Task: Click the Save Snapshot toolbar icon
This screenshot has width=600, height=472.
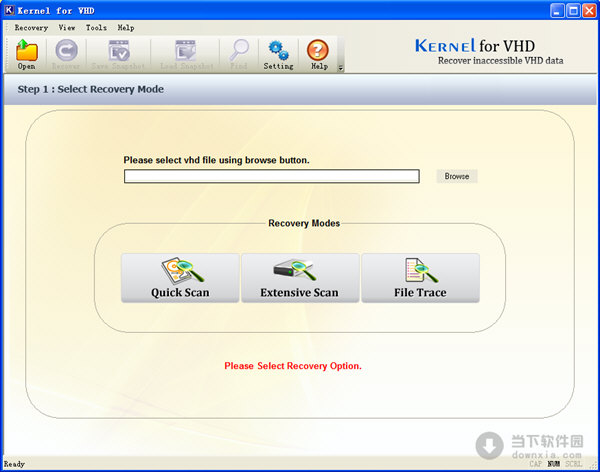Action: click(x=119, y=54)
